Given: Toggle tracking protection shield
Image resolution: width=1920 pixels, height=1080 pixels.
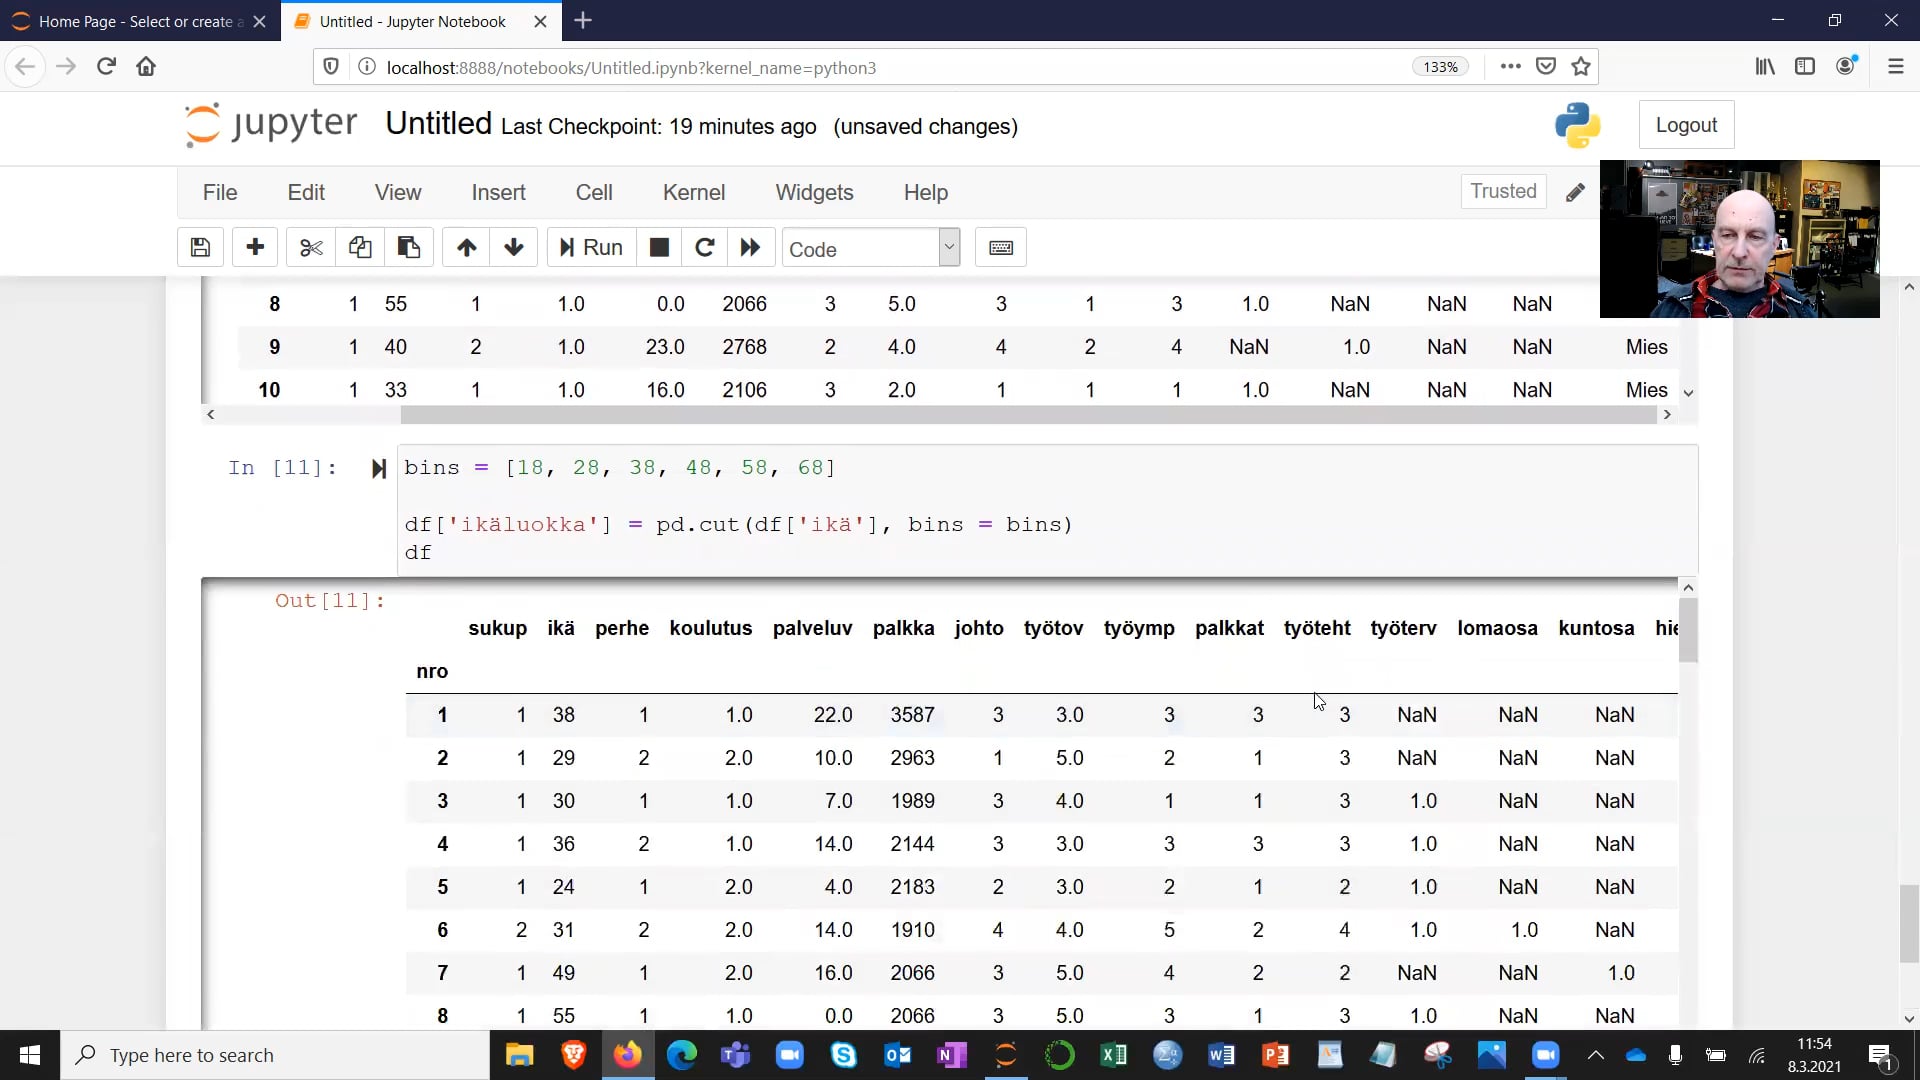Looking at the screenshot, I should [x=330, y=67].
